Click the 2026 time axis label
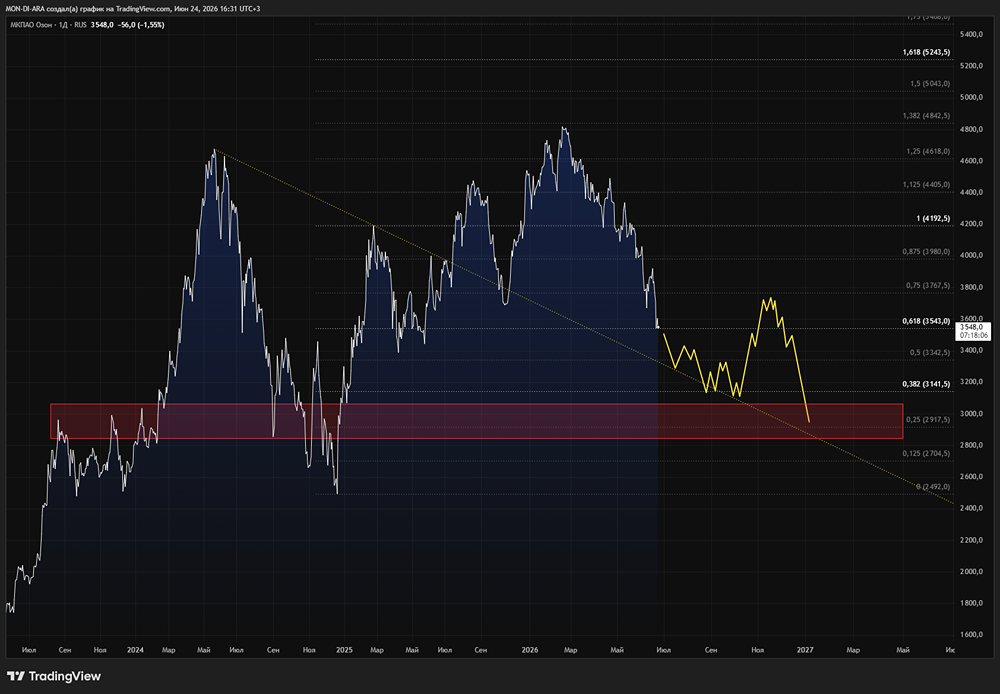Screen dimensions: 1000x694 (529, 650)
